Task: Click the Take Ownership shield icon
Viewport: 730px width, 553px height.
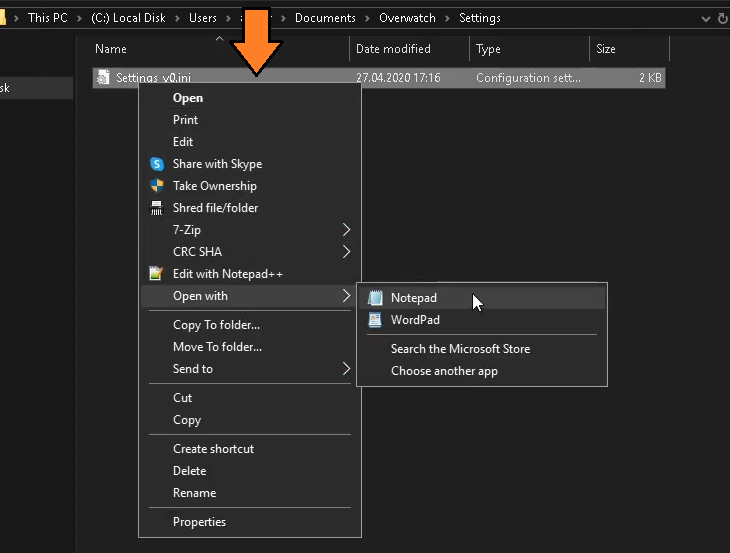Action: 157,186
